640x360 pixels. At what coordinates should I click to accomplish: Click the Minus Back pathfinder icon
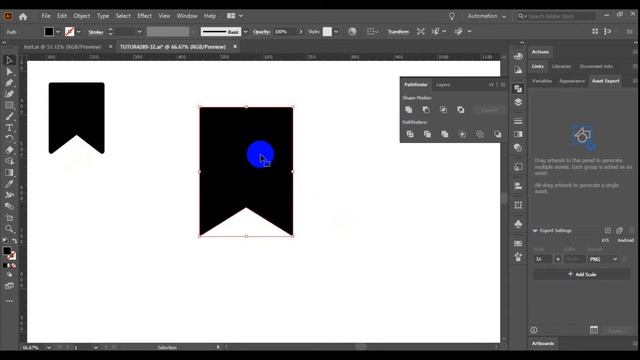pyautogui.click(x=498, y=134)
